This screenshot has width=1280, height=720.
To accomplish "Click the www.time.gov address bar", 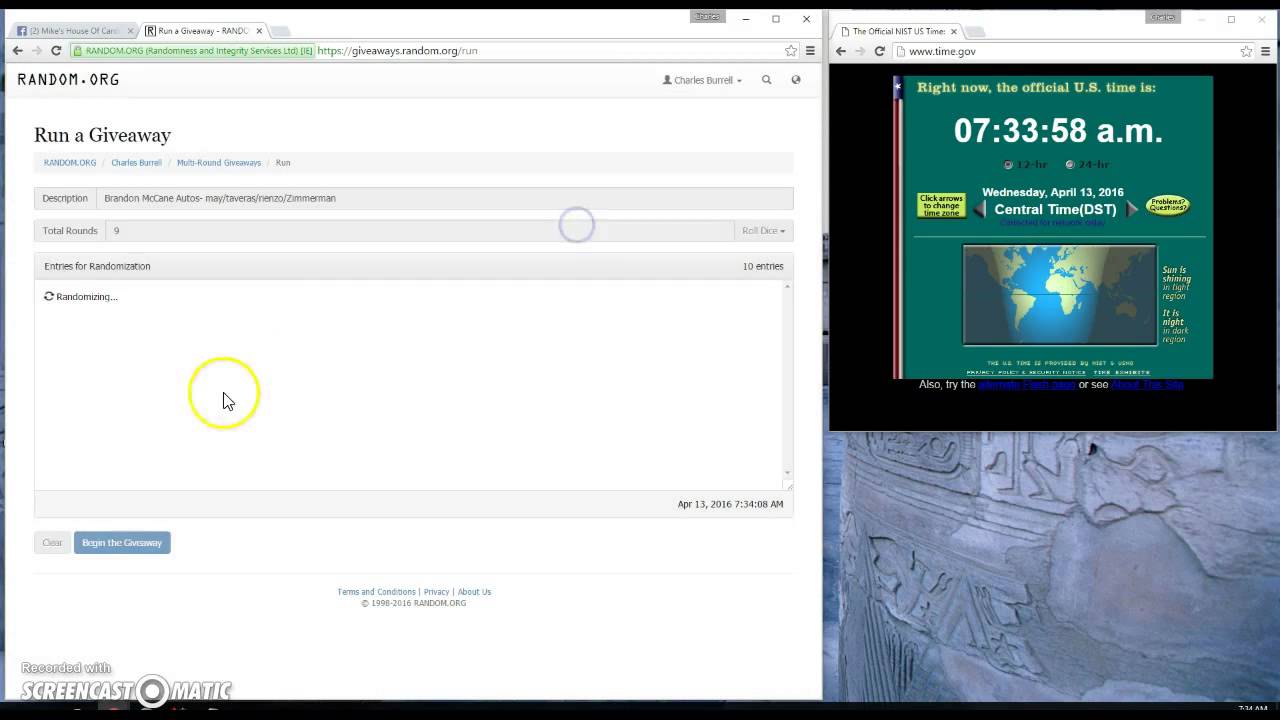I will 1070,51.
